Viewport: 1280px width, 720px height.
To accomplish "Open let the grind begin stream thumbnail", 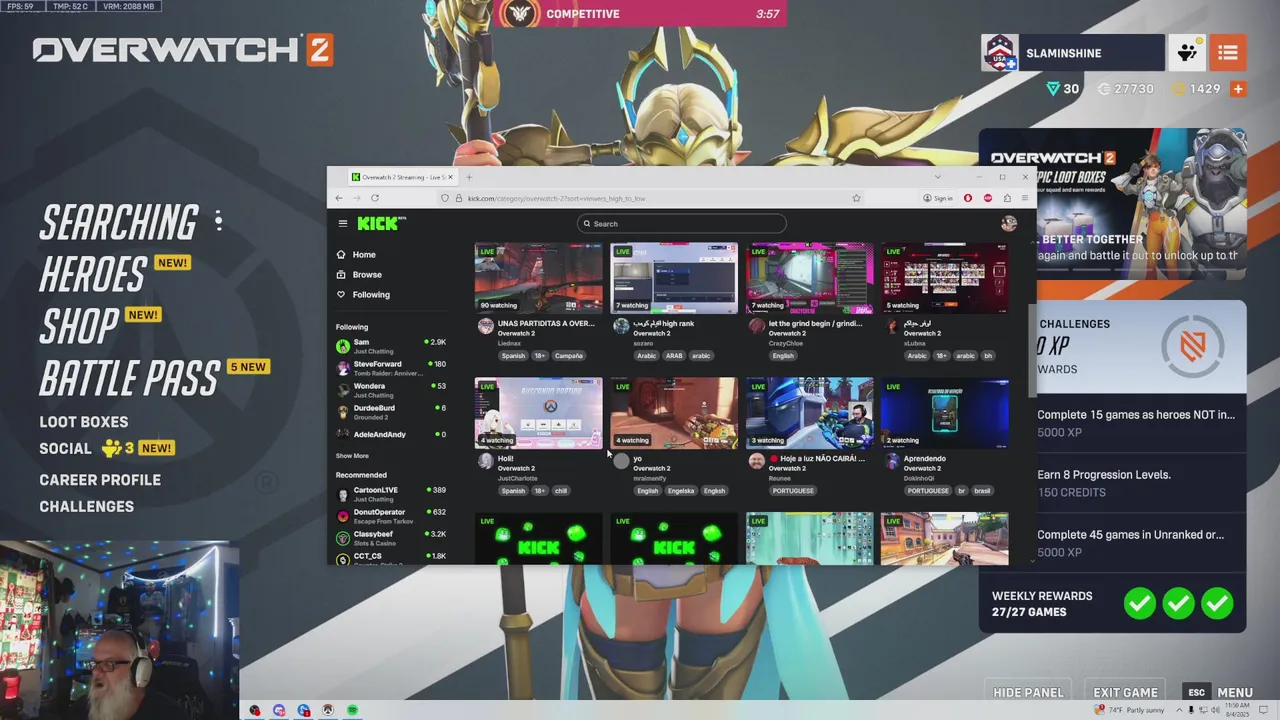I will (809, 277).
